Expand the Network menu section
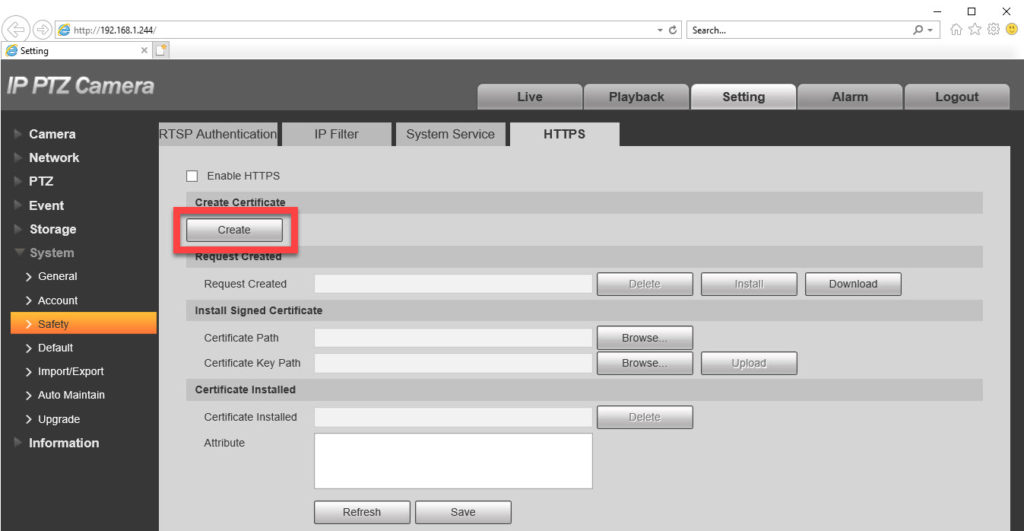Image resolution: width=1024 pixels, height=531 pixels. [54, 158]
